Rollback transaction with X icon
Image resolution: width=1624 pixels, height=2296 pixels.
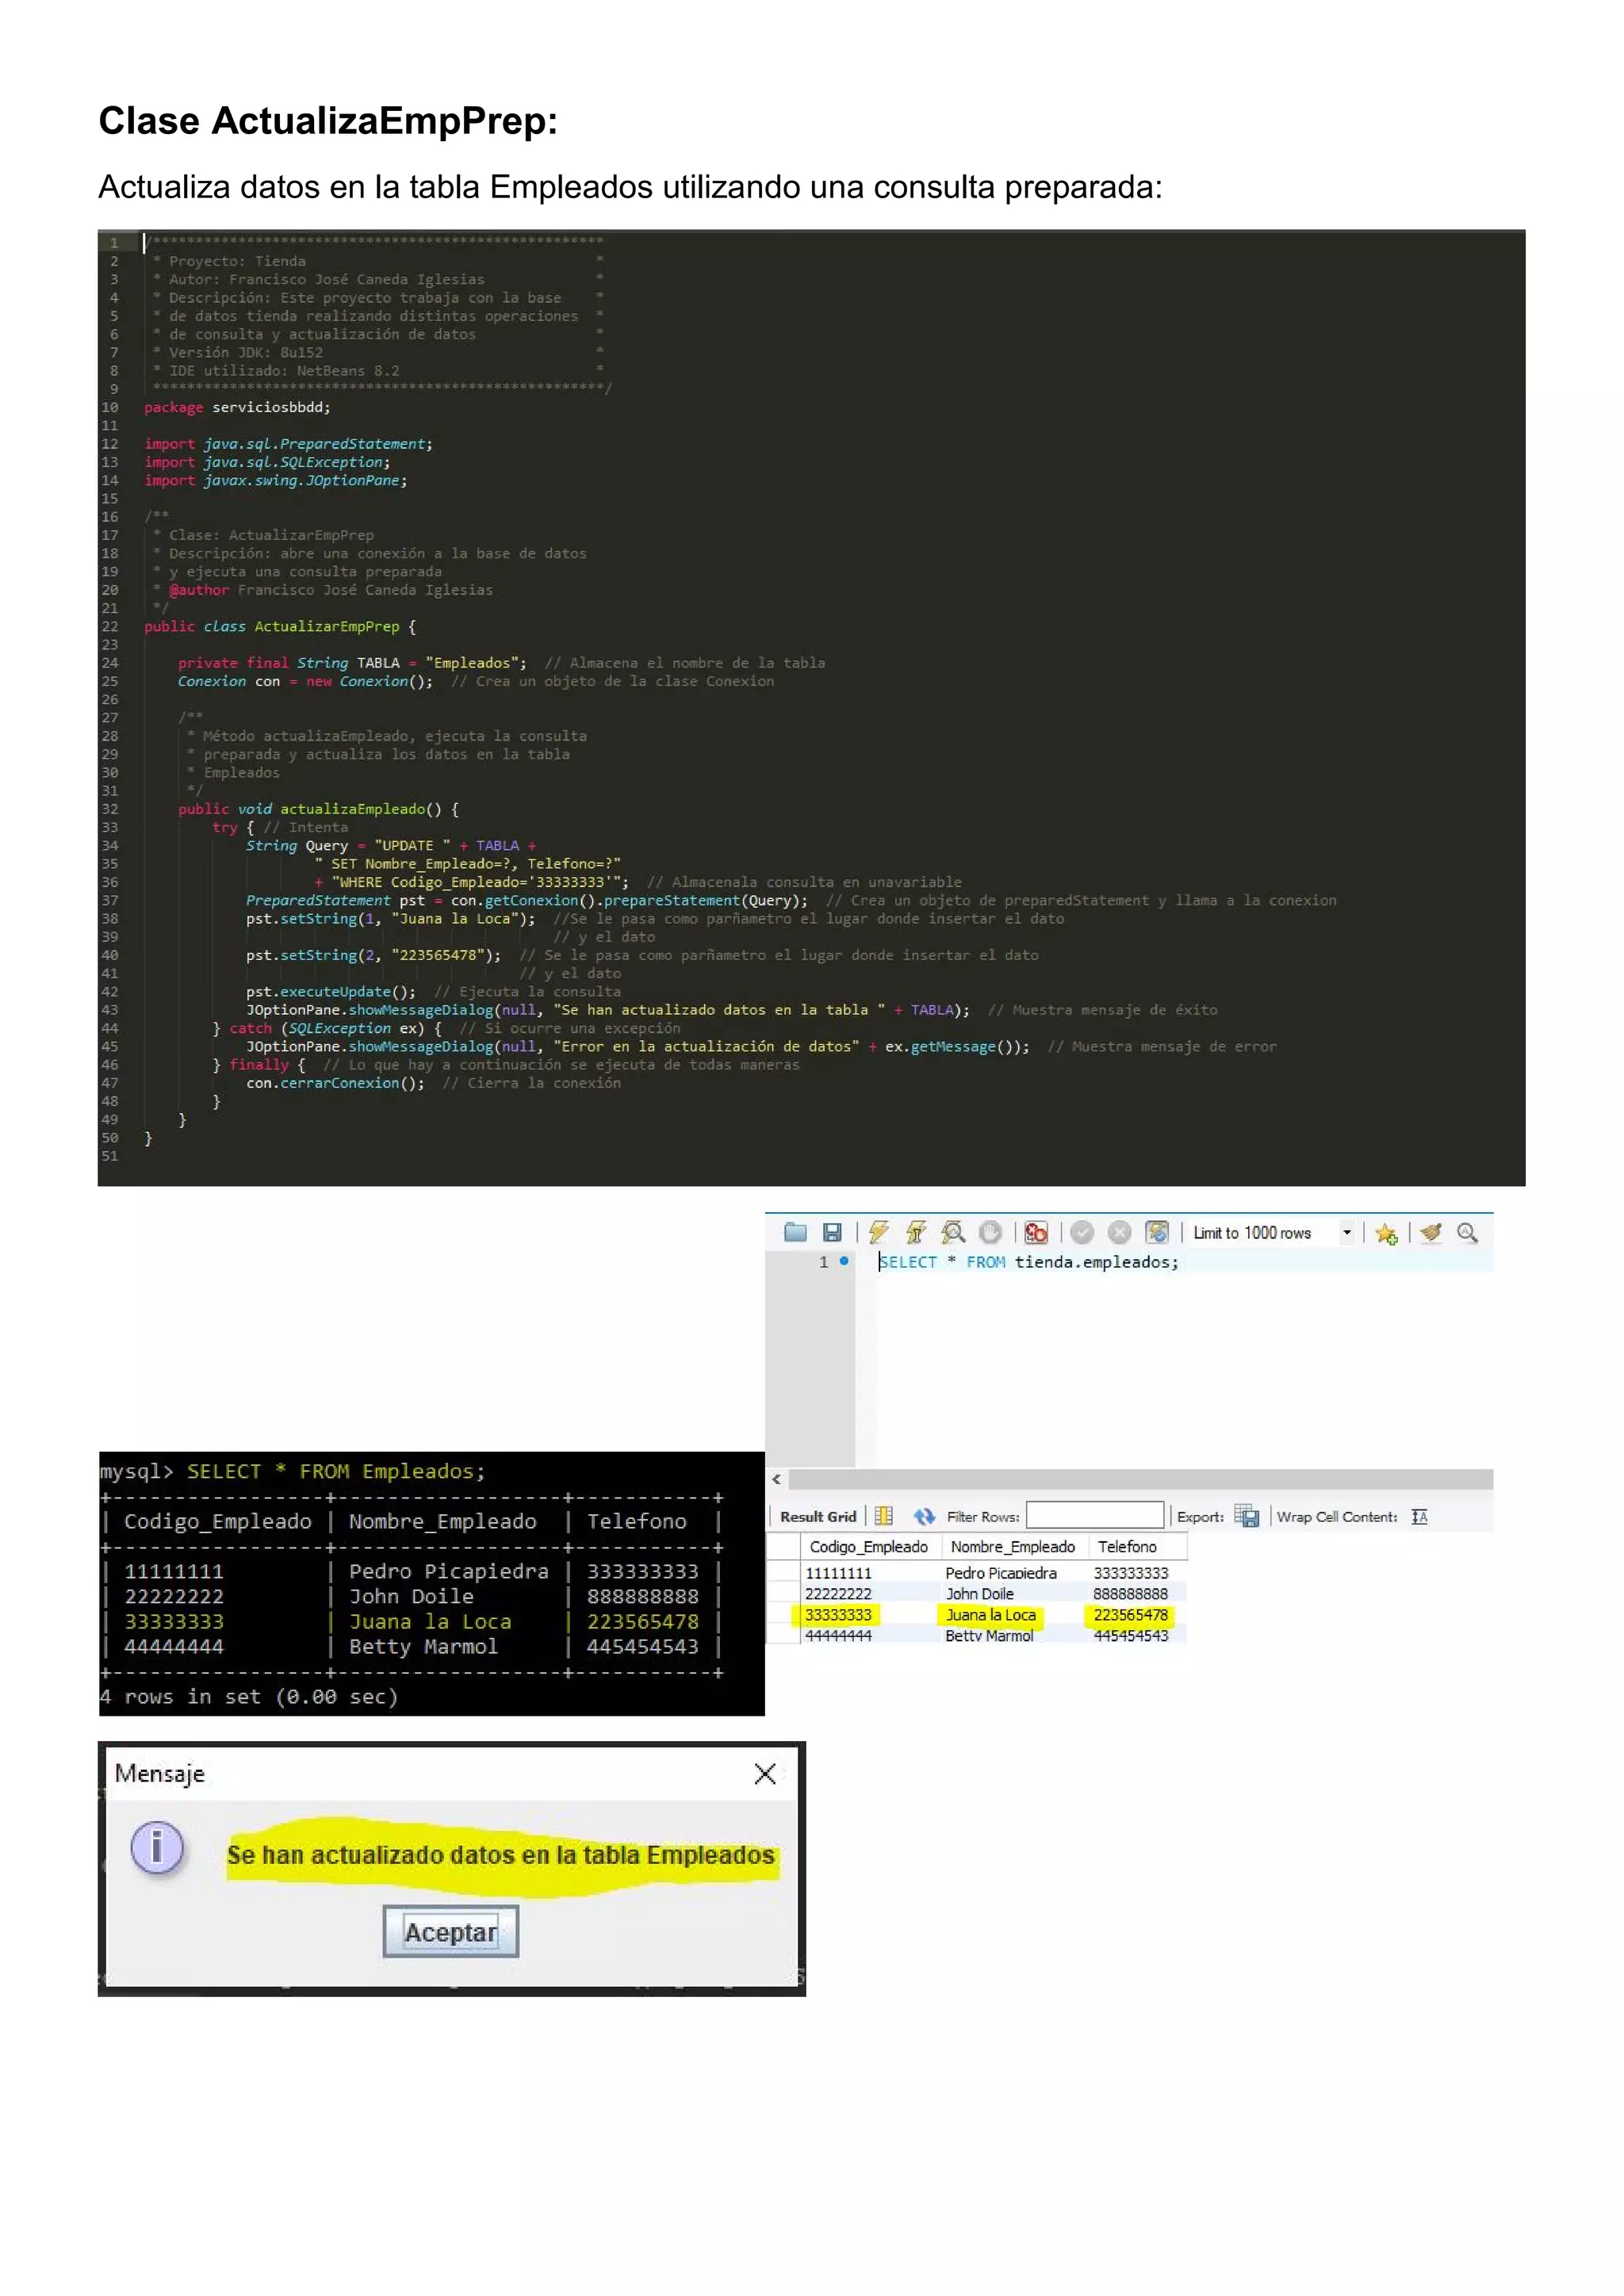pyautogui.click(x=1119, y=1232)
